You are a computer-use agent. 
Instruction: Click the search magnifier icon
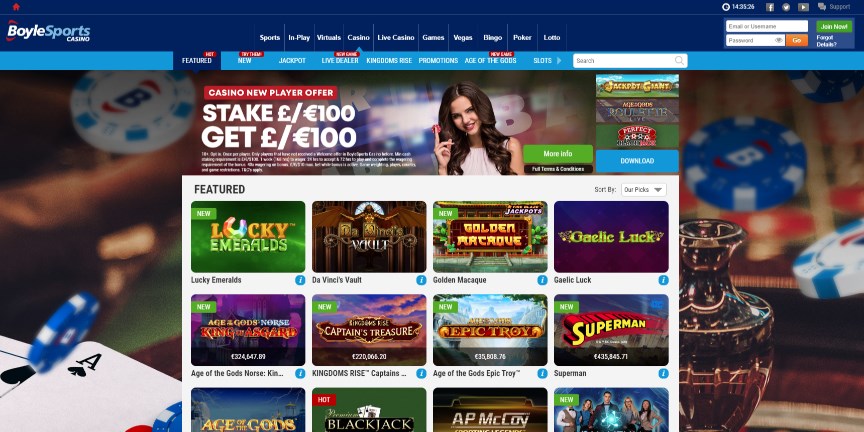pos(679,61)
